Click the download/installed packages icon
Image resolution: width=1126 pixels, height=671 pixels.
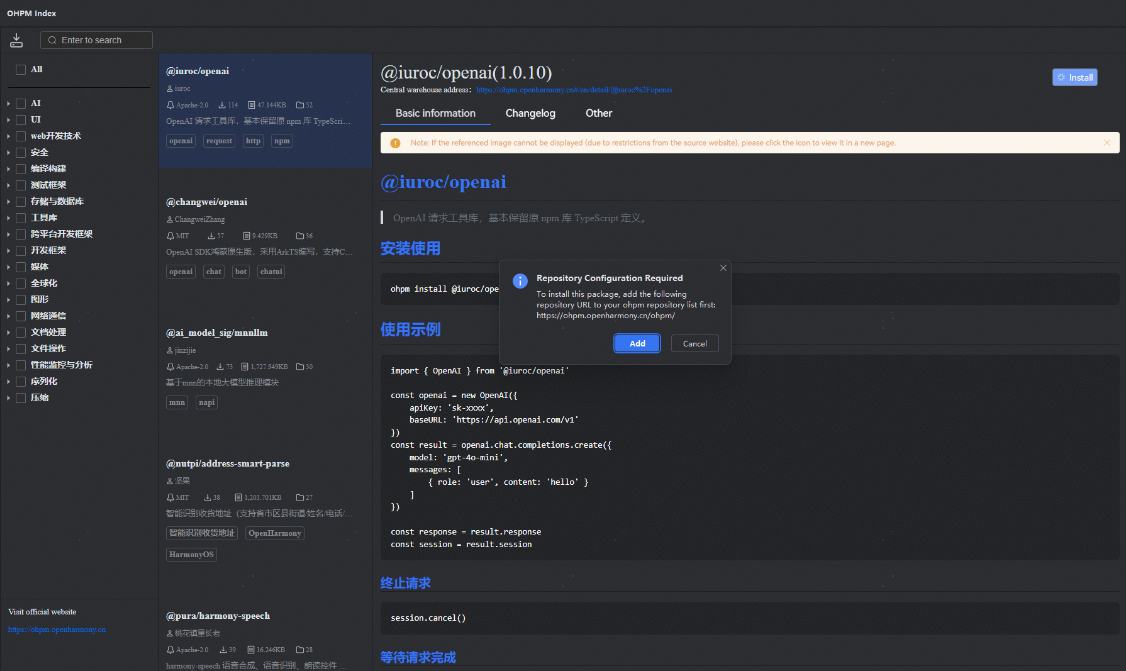click(x=15, y=40)
